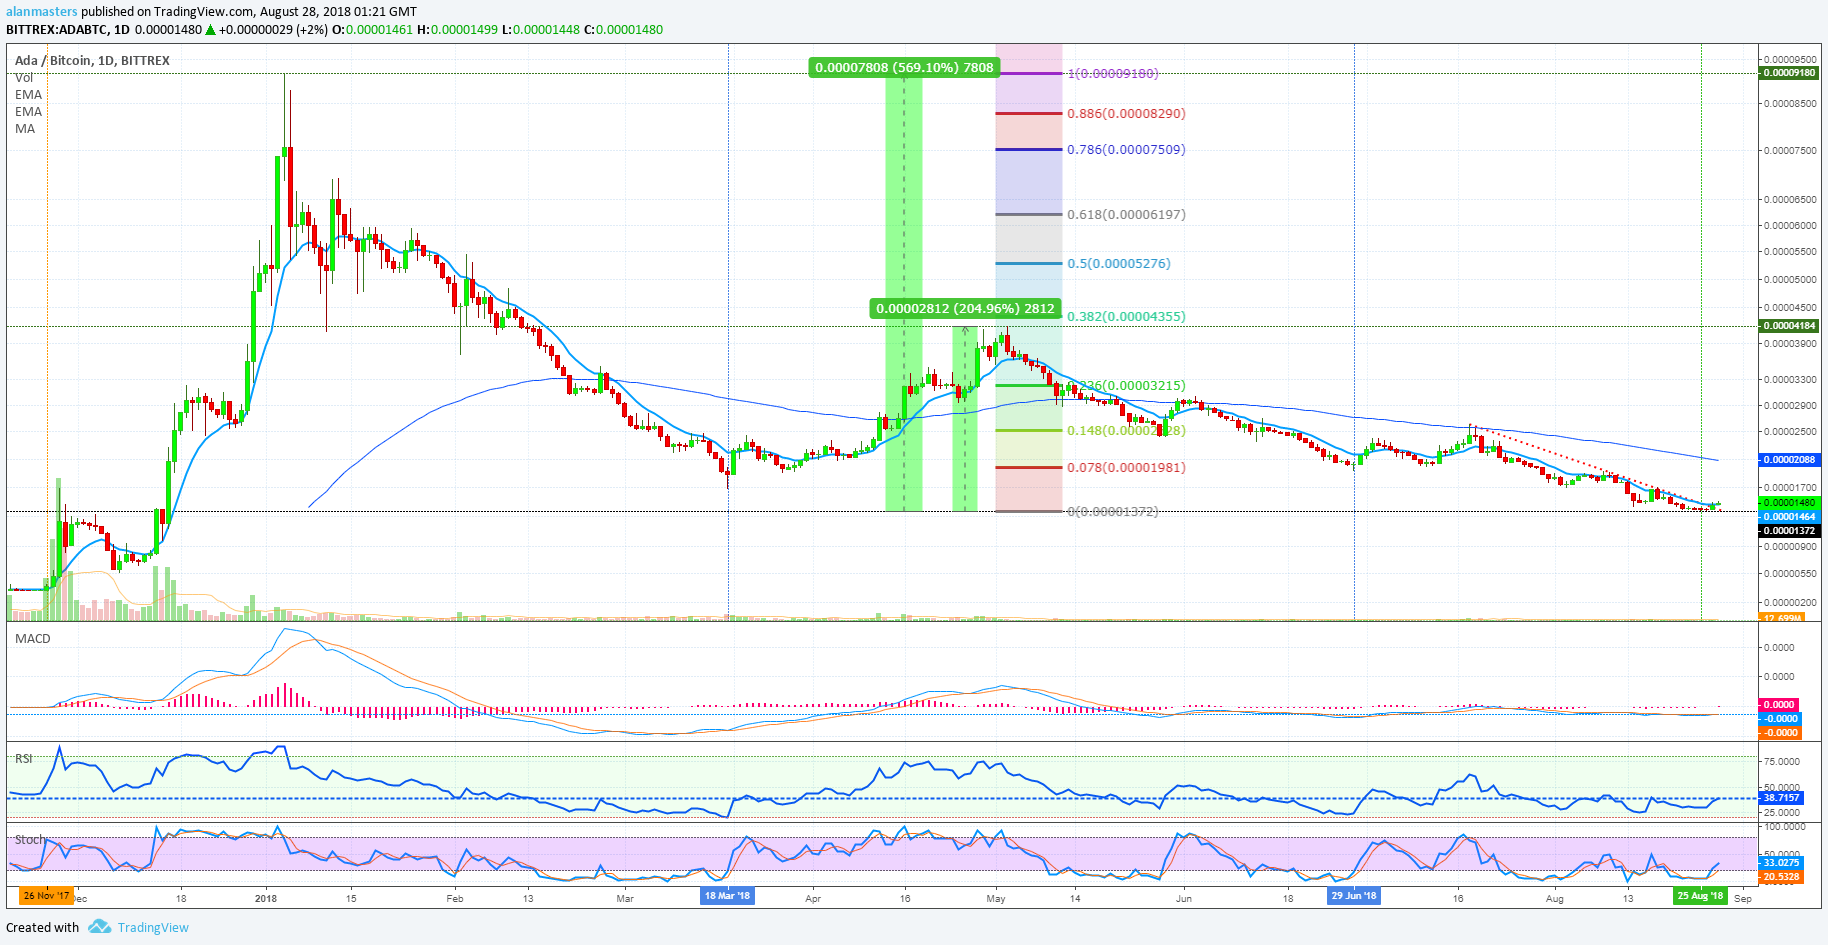
Task: Click the Feb label on time axis
Action: tap(455, 898)
